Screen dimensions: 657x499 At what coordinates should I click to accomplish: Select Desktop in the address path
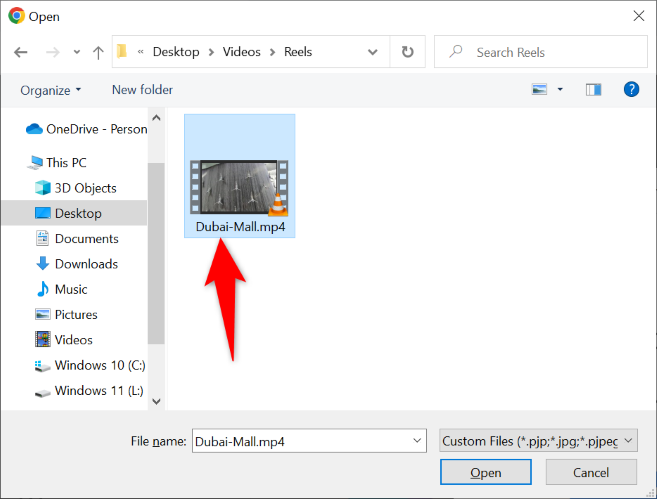(176, 52)
